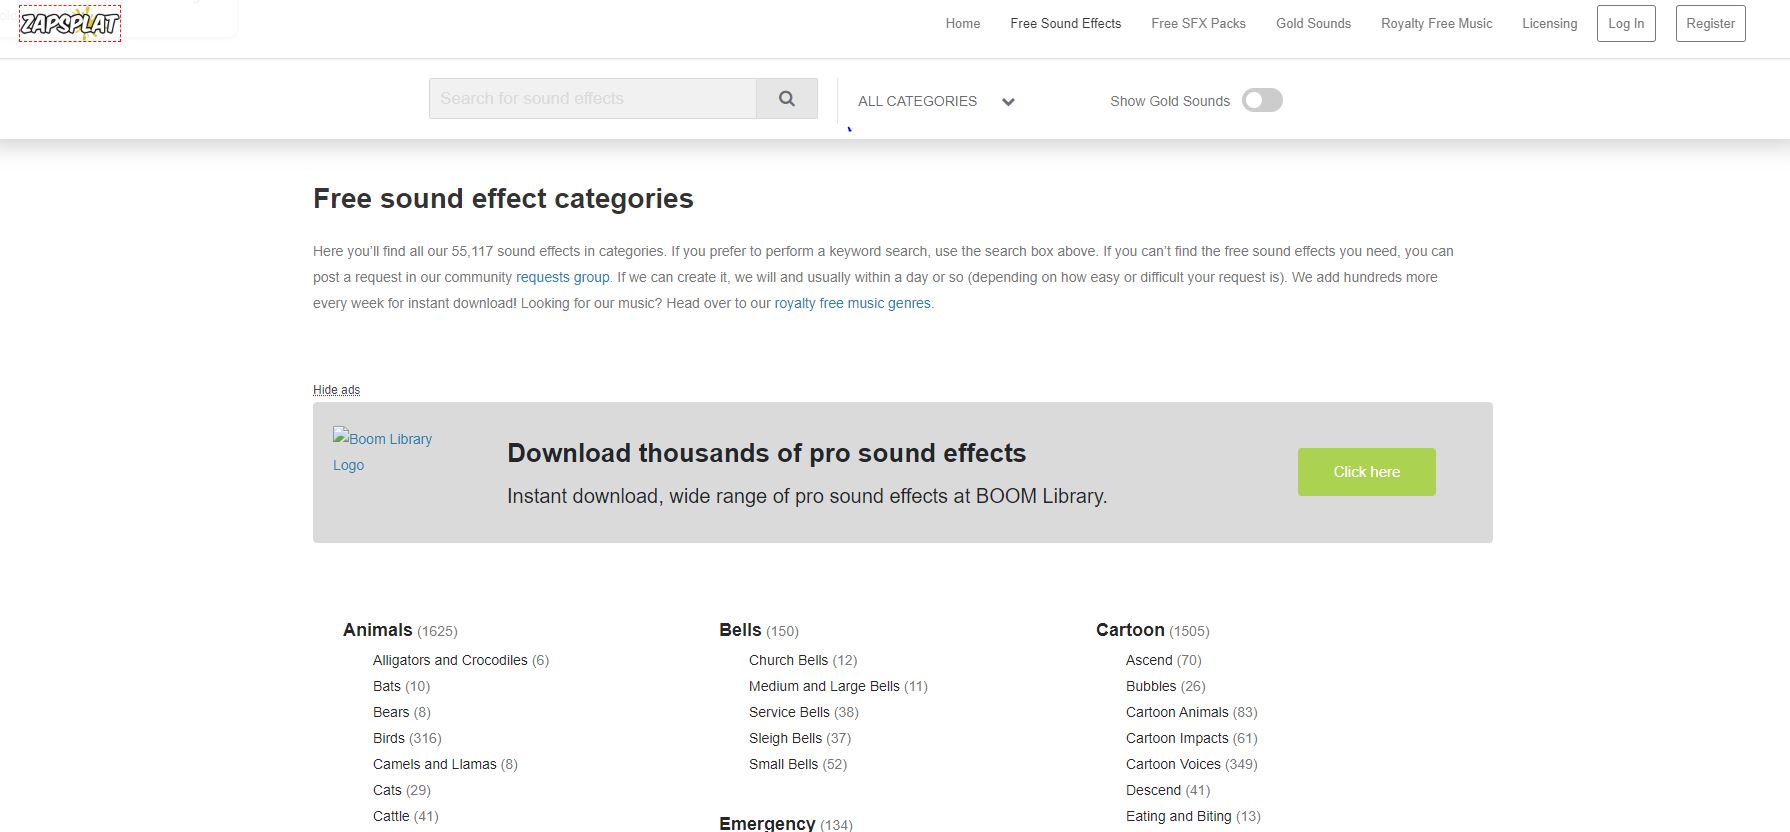1790x832 pixels.
Task: Open Alligators and Crocodiles subcategory
Action: (450, 660)
